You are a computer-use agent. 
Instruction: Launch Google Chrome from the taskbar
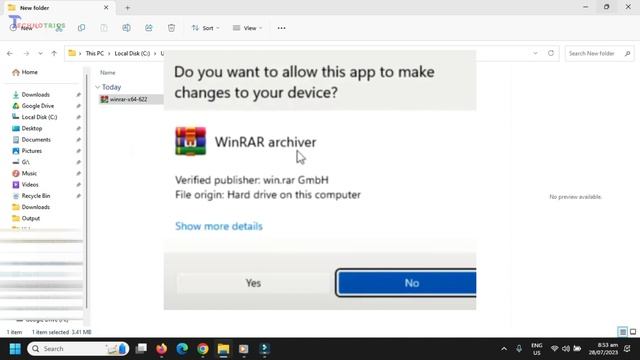(x=203, y=349)
